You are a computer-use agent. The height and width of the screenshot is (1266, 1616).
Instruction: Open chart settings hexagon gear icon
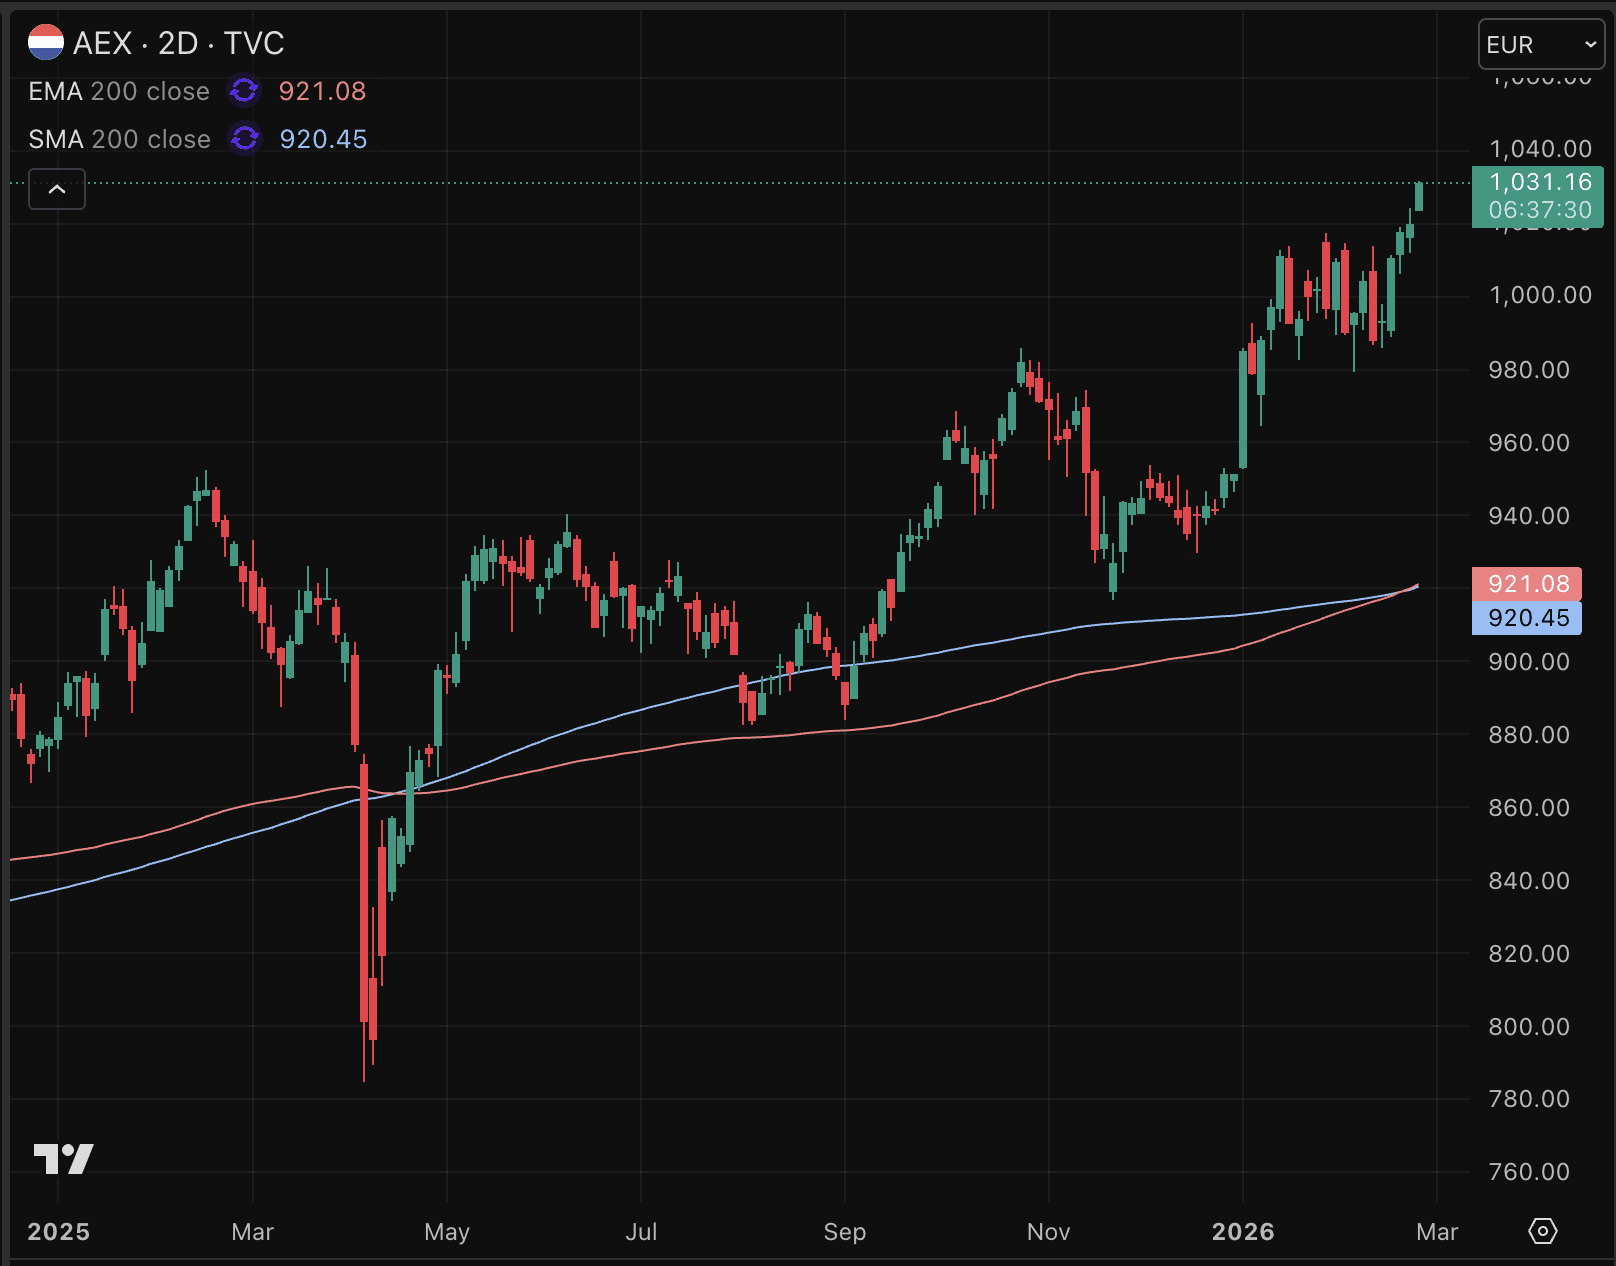coord(1543,1231)
